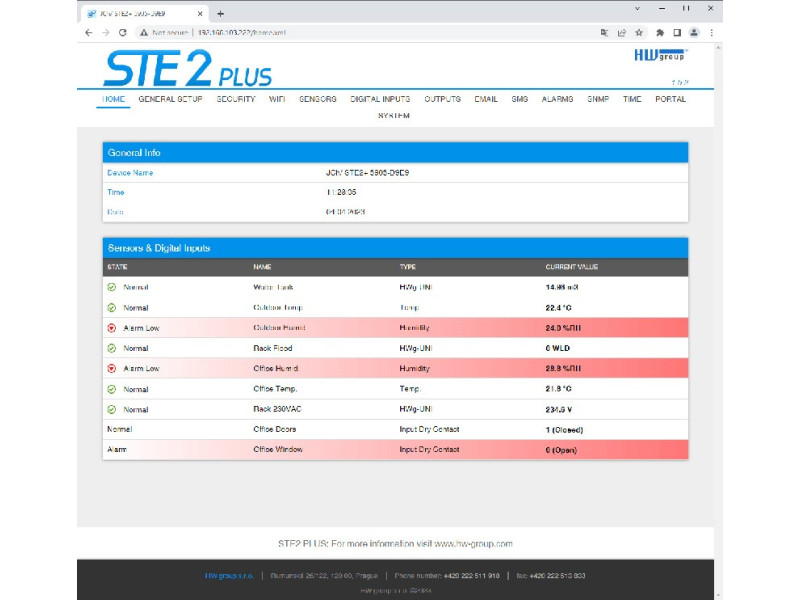This screenshot has height=600, width=800.
Task: Open the OUTPUTS menu
Action: [442, 99]
